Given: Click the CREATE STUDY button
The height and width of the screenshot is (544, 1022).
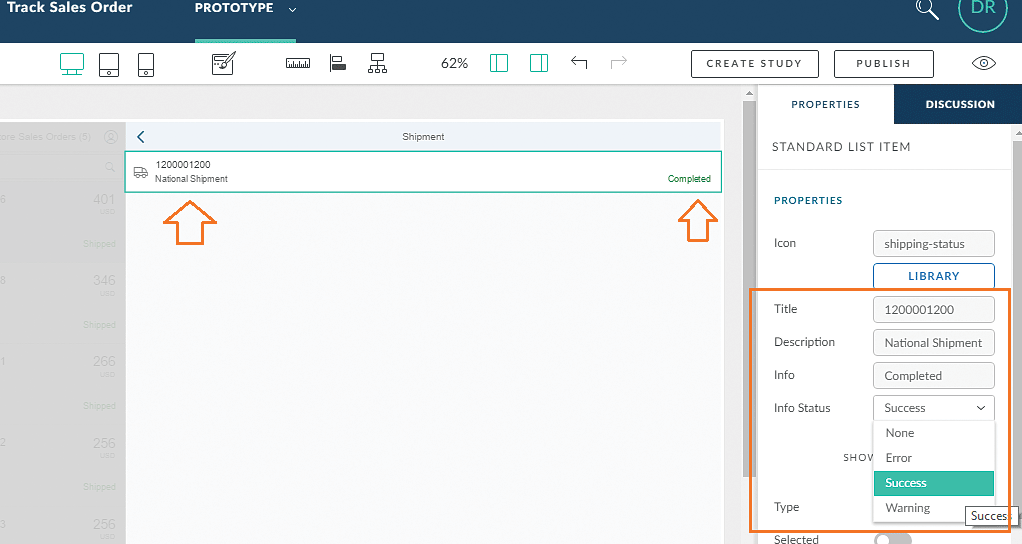Looking at the screenshot, I should (x=754, y=64).
